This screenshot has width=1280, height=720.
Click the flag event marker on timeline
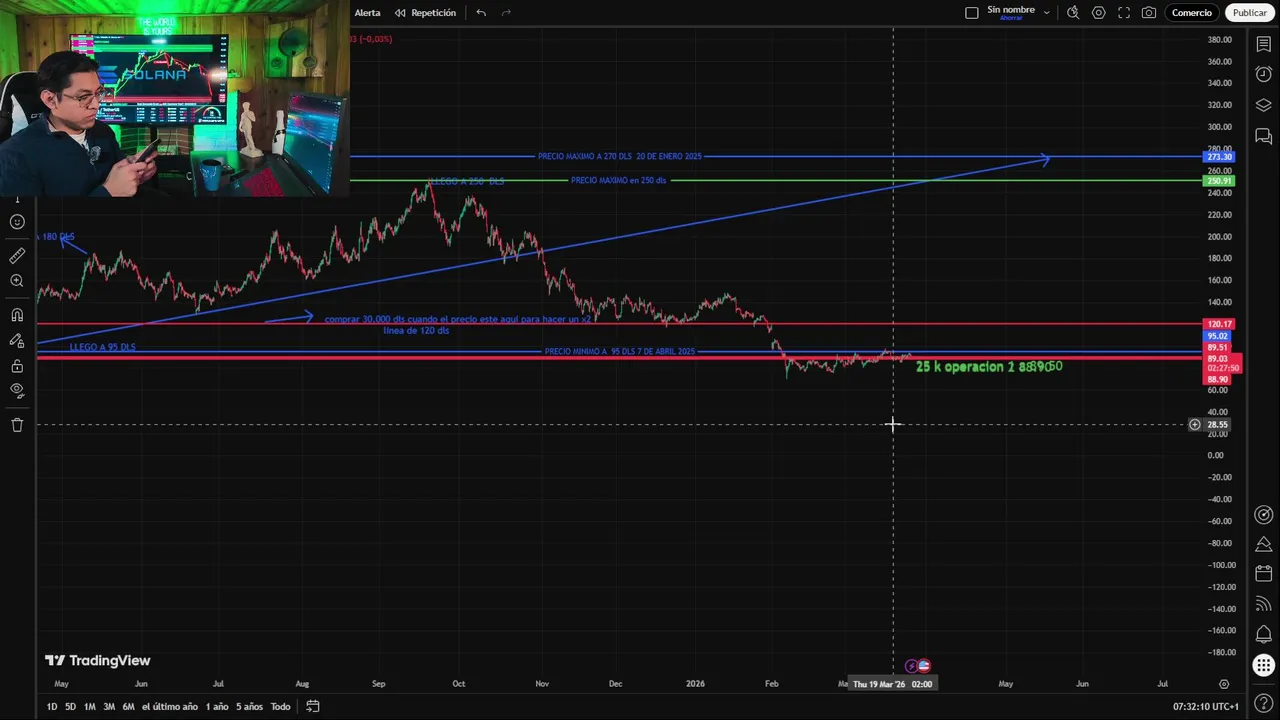924,666
